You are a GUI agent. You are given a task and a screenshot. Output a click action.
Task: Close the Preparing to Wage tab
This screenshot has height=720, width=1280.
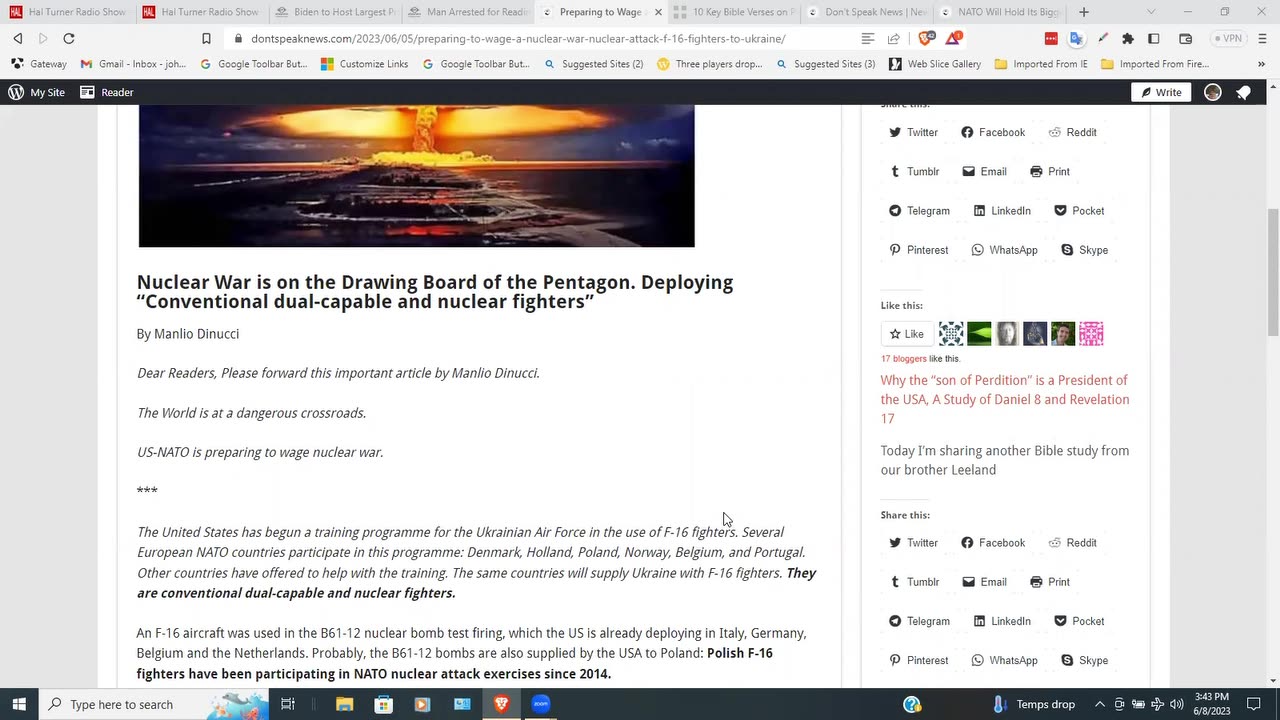(658, 12)
